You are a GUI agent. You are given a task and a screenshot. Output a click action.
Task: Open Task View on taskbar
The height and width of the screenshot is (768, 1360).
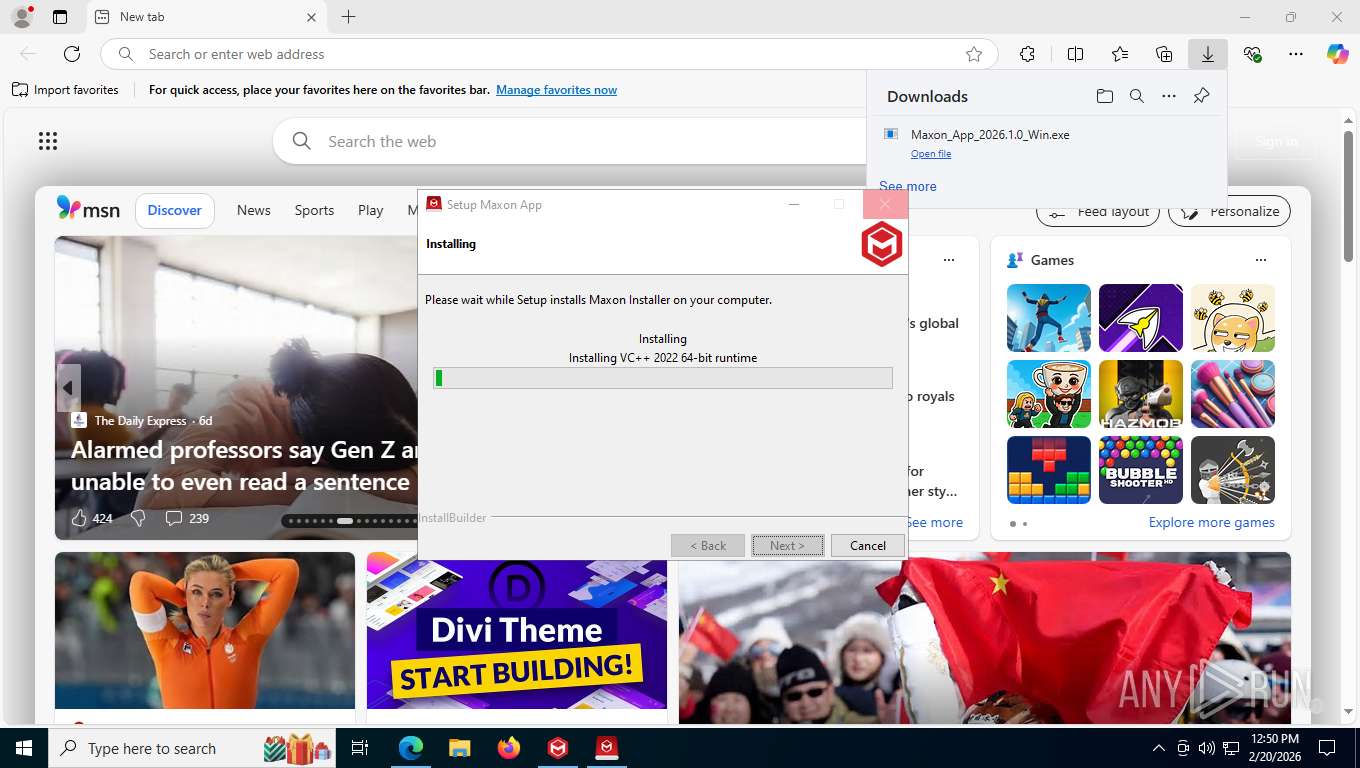click(360, 748)
